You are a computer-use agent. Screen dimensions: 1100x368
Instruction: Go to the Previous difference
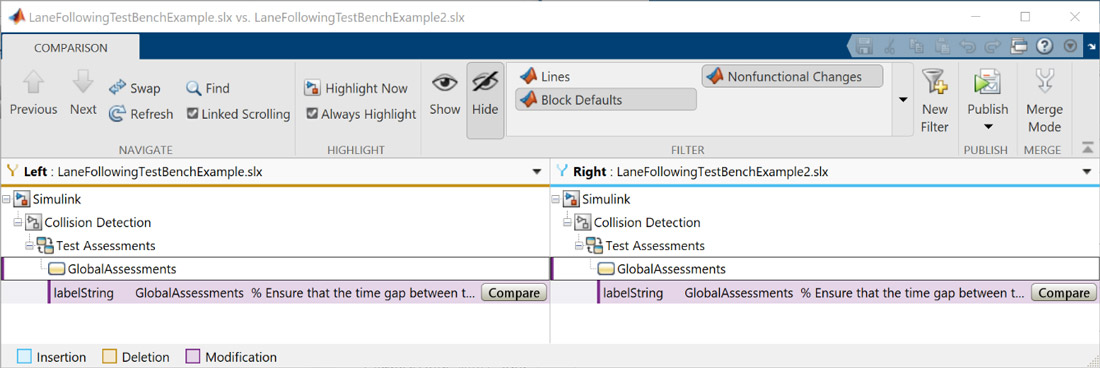click(x=33, y=93)
